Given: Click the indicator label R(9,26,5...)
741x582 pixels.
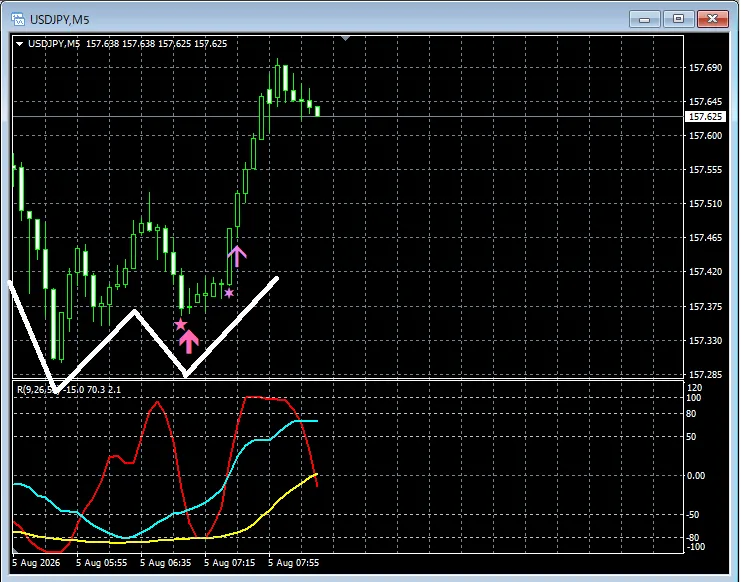Looking at the screenshot, I should click(x=69, y=390).
